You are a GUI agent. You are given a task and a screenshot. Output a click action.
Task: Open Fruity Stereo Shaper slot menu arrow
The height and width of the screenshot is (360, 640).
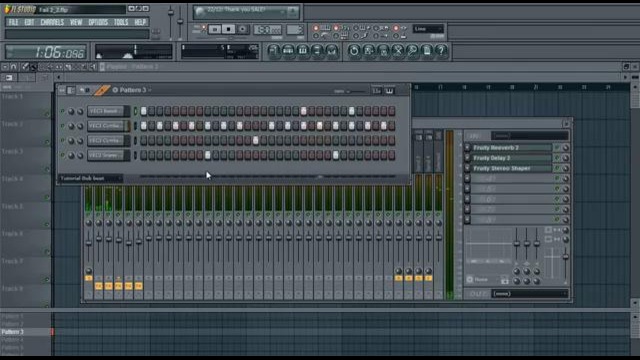click(x=467, y=168)
